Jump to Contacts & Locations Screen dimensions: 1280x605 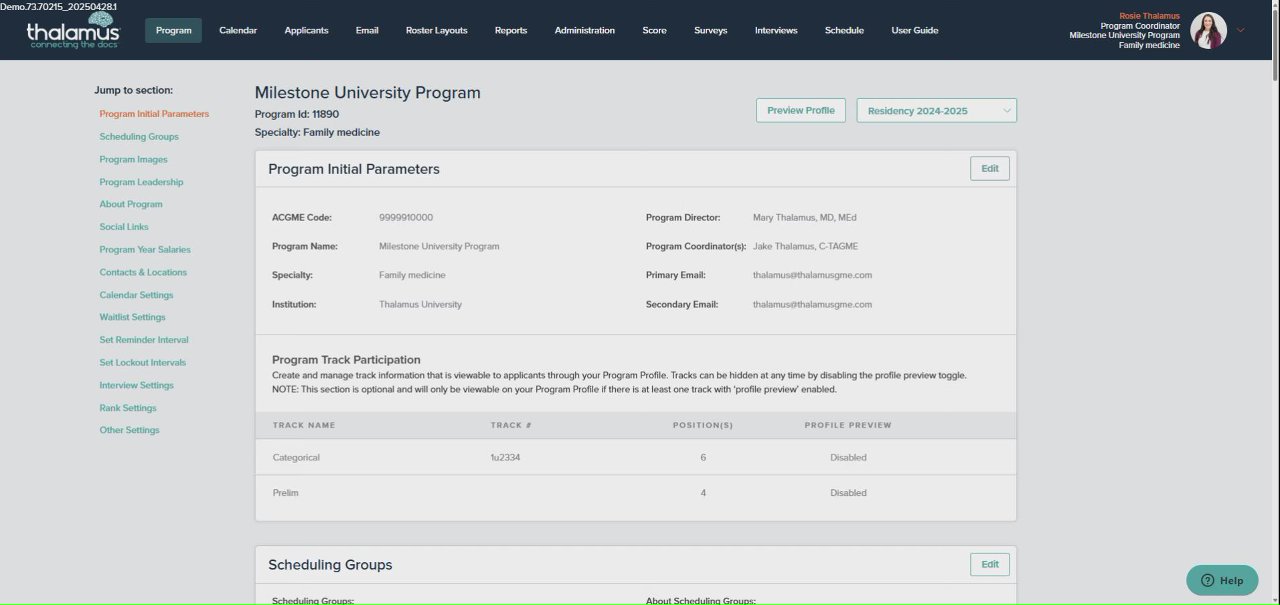pos(143,272)
